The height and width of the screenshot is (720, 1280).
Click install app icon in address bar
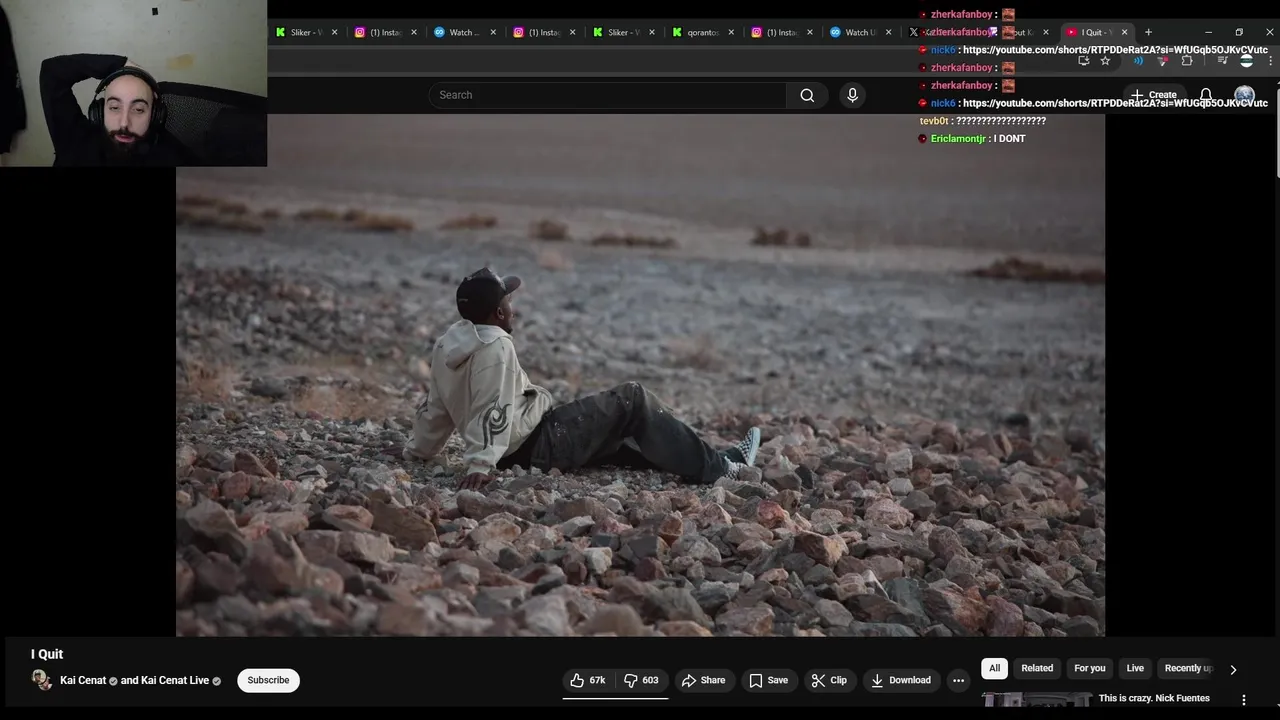pos(1083,61)
